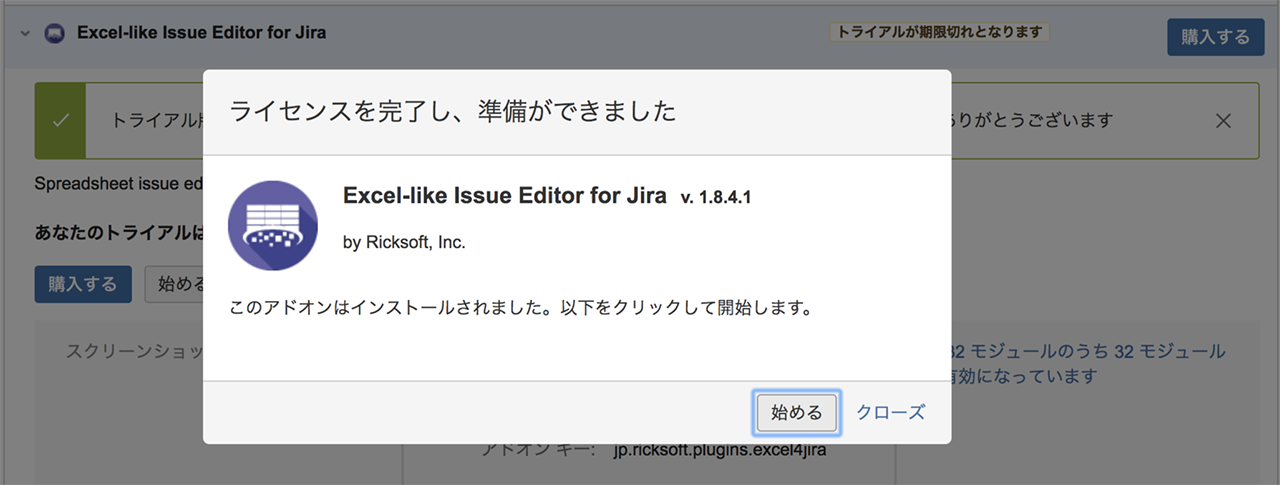Click the by Ricksoft, Inc. text
This screenshot has width=1280, height=485.
pos(404,242)
